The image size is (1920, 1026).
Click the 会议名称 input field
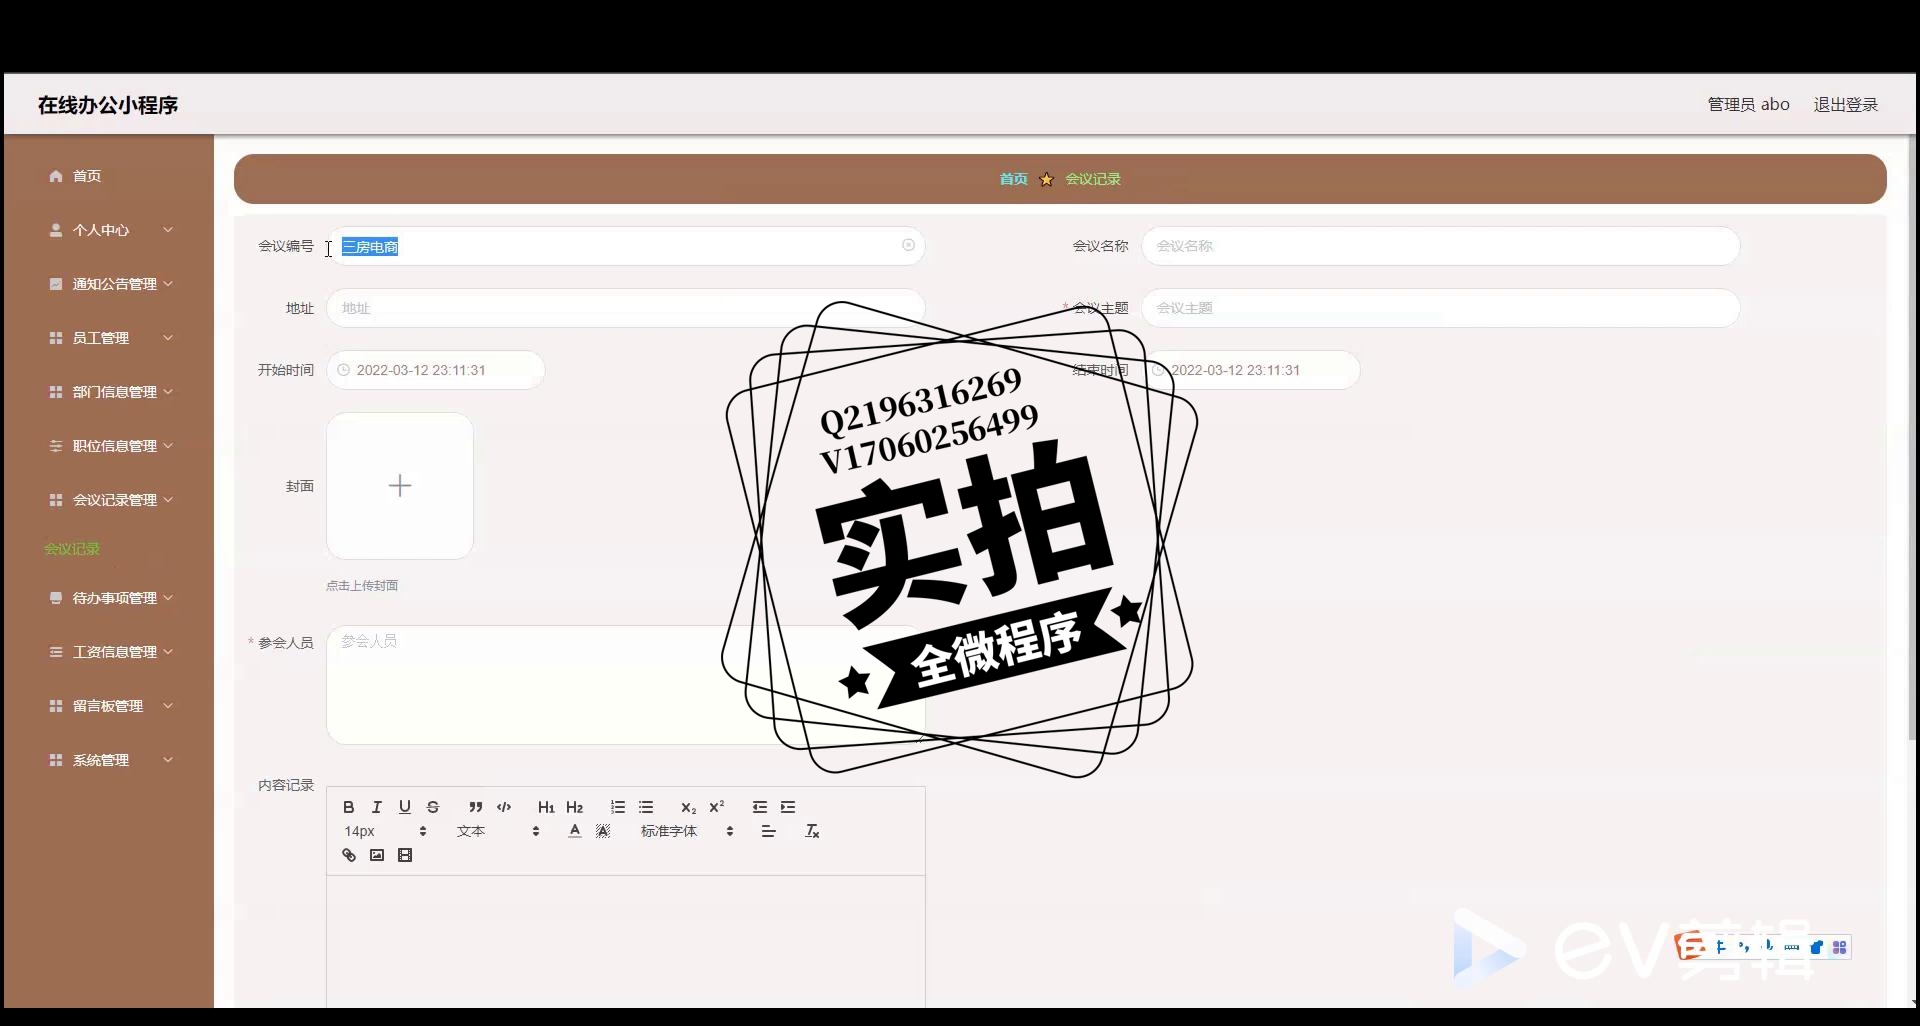(1440, 246)
